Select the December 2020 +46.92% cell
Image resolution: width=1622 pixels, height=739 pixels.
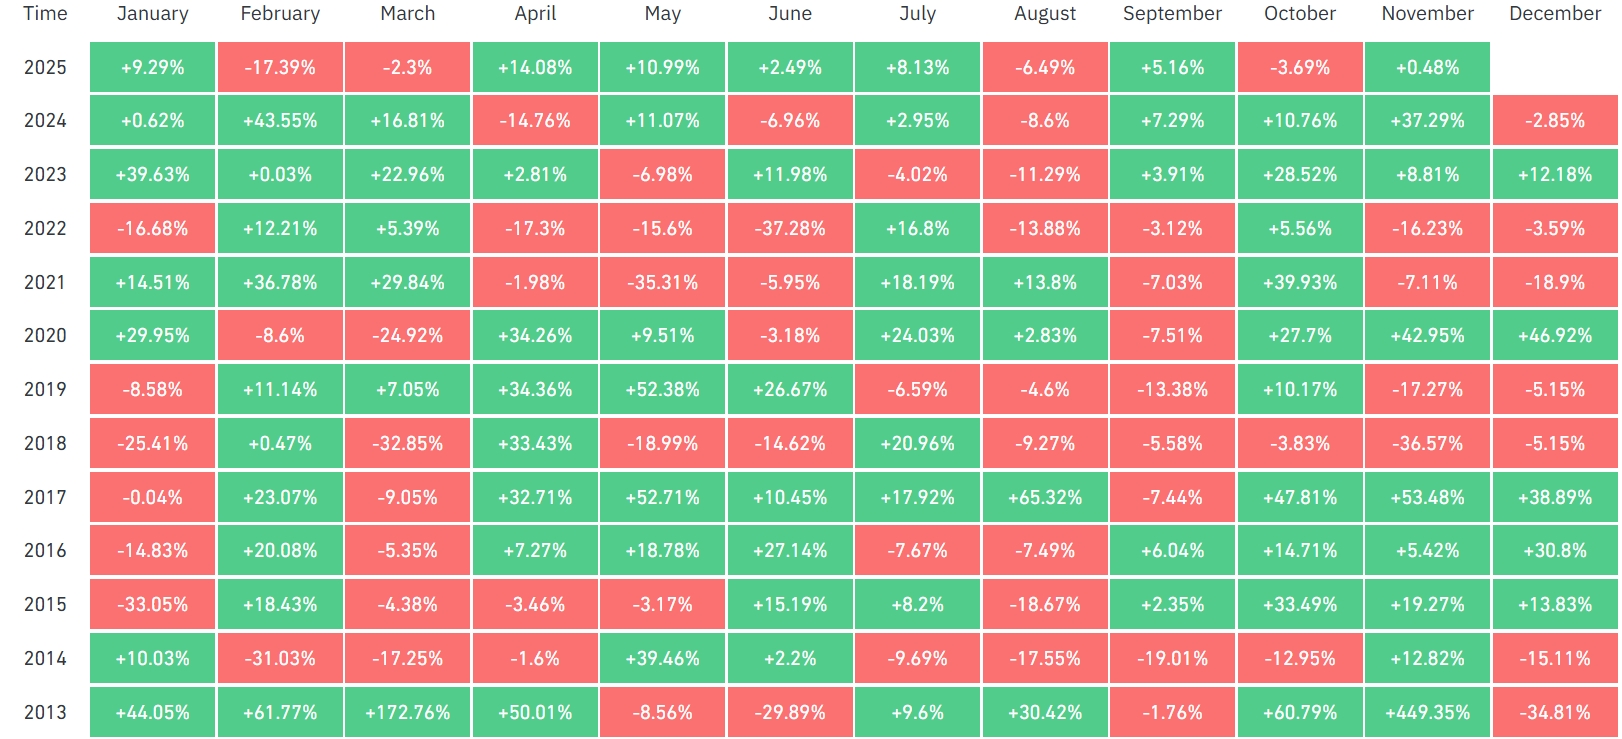coord(1555,336)
